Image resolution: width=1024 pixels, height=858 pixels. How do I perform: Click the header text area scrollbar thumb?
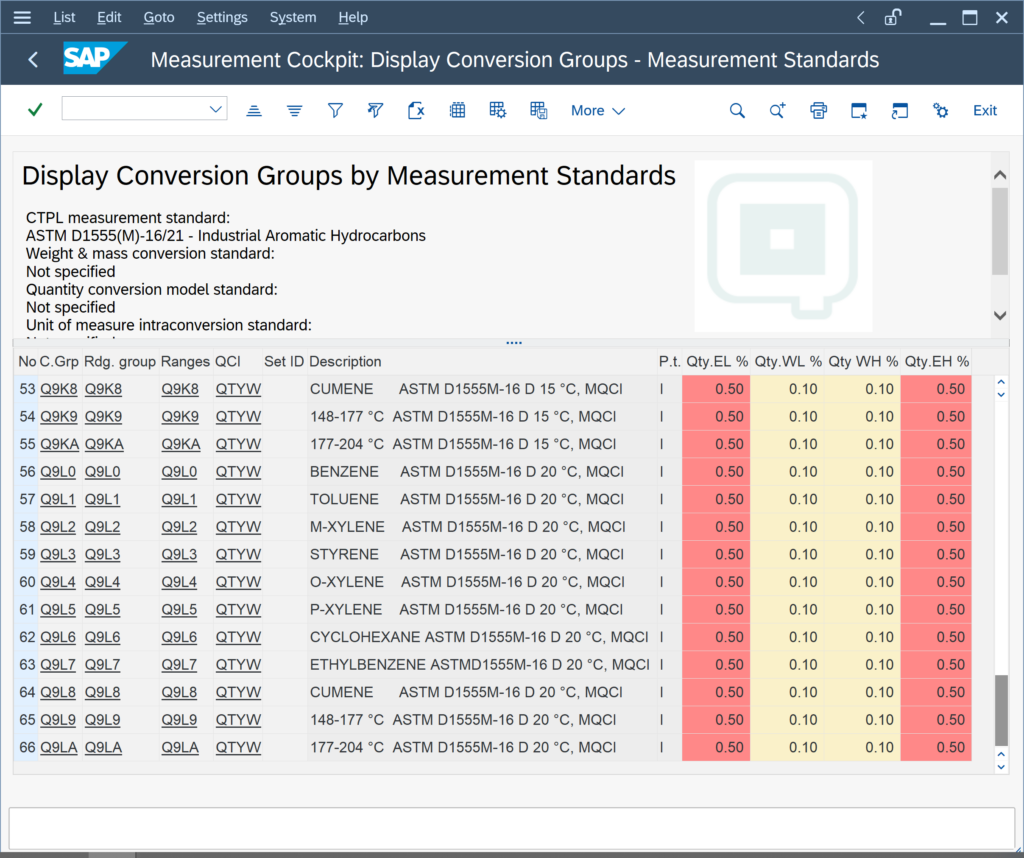pos(1000,232)
